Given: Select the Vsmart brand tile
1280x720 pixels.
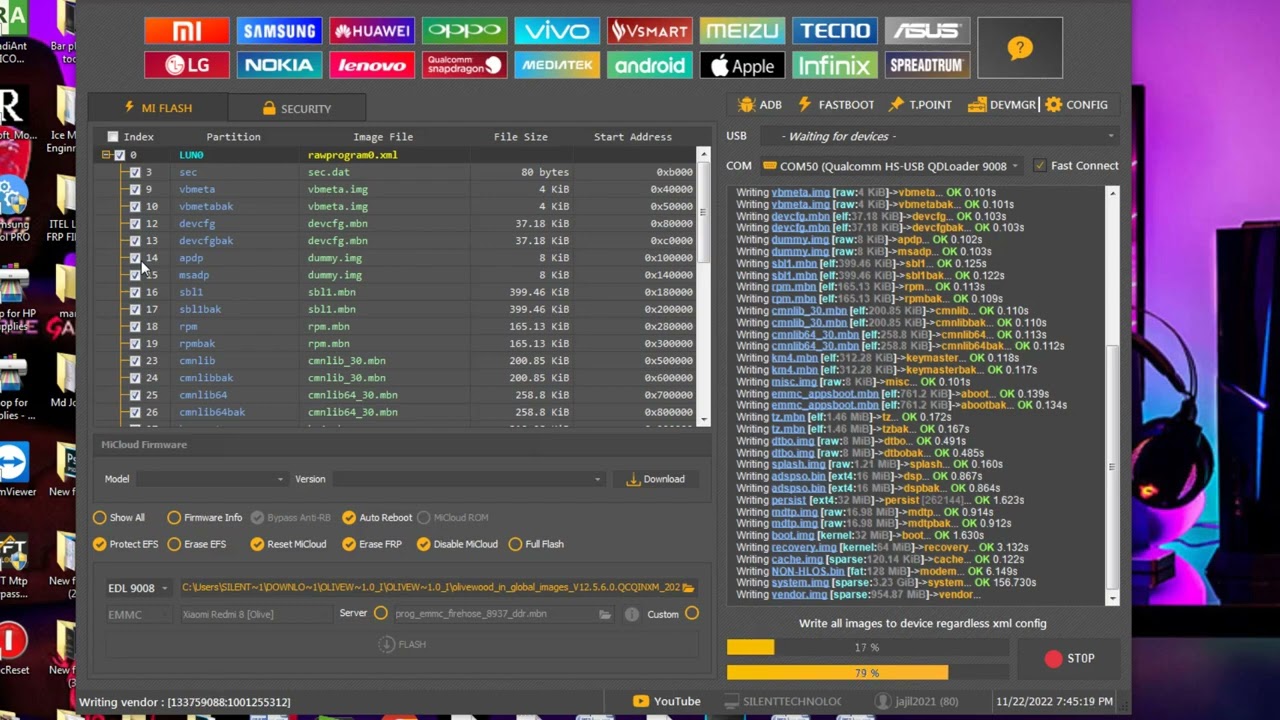Looking at the screenshot, I should tap(649, 31).
